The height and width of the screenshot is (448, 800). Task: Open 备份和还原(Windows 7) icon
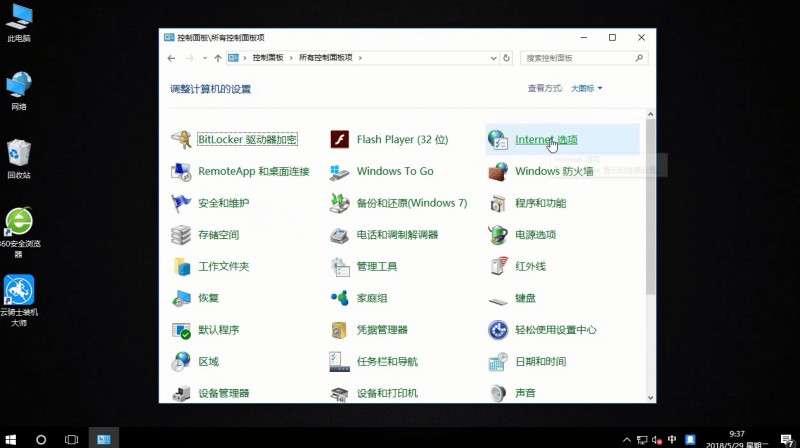[x=339, y=203]
